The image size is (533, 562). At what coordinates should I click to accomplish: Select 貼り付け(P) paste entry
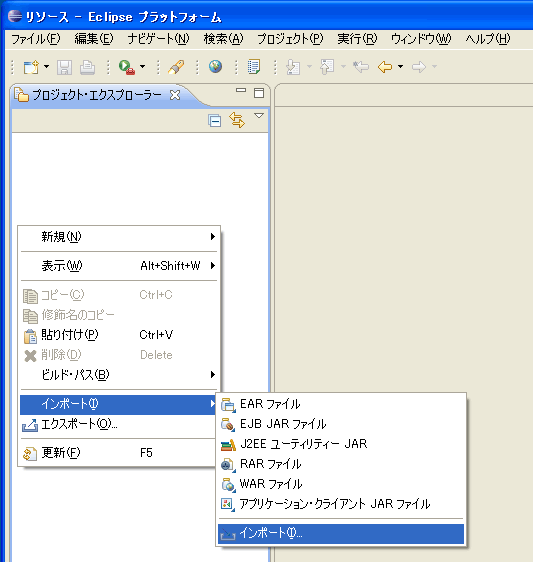(119, 335)
